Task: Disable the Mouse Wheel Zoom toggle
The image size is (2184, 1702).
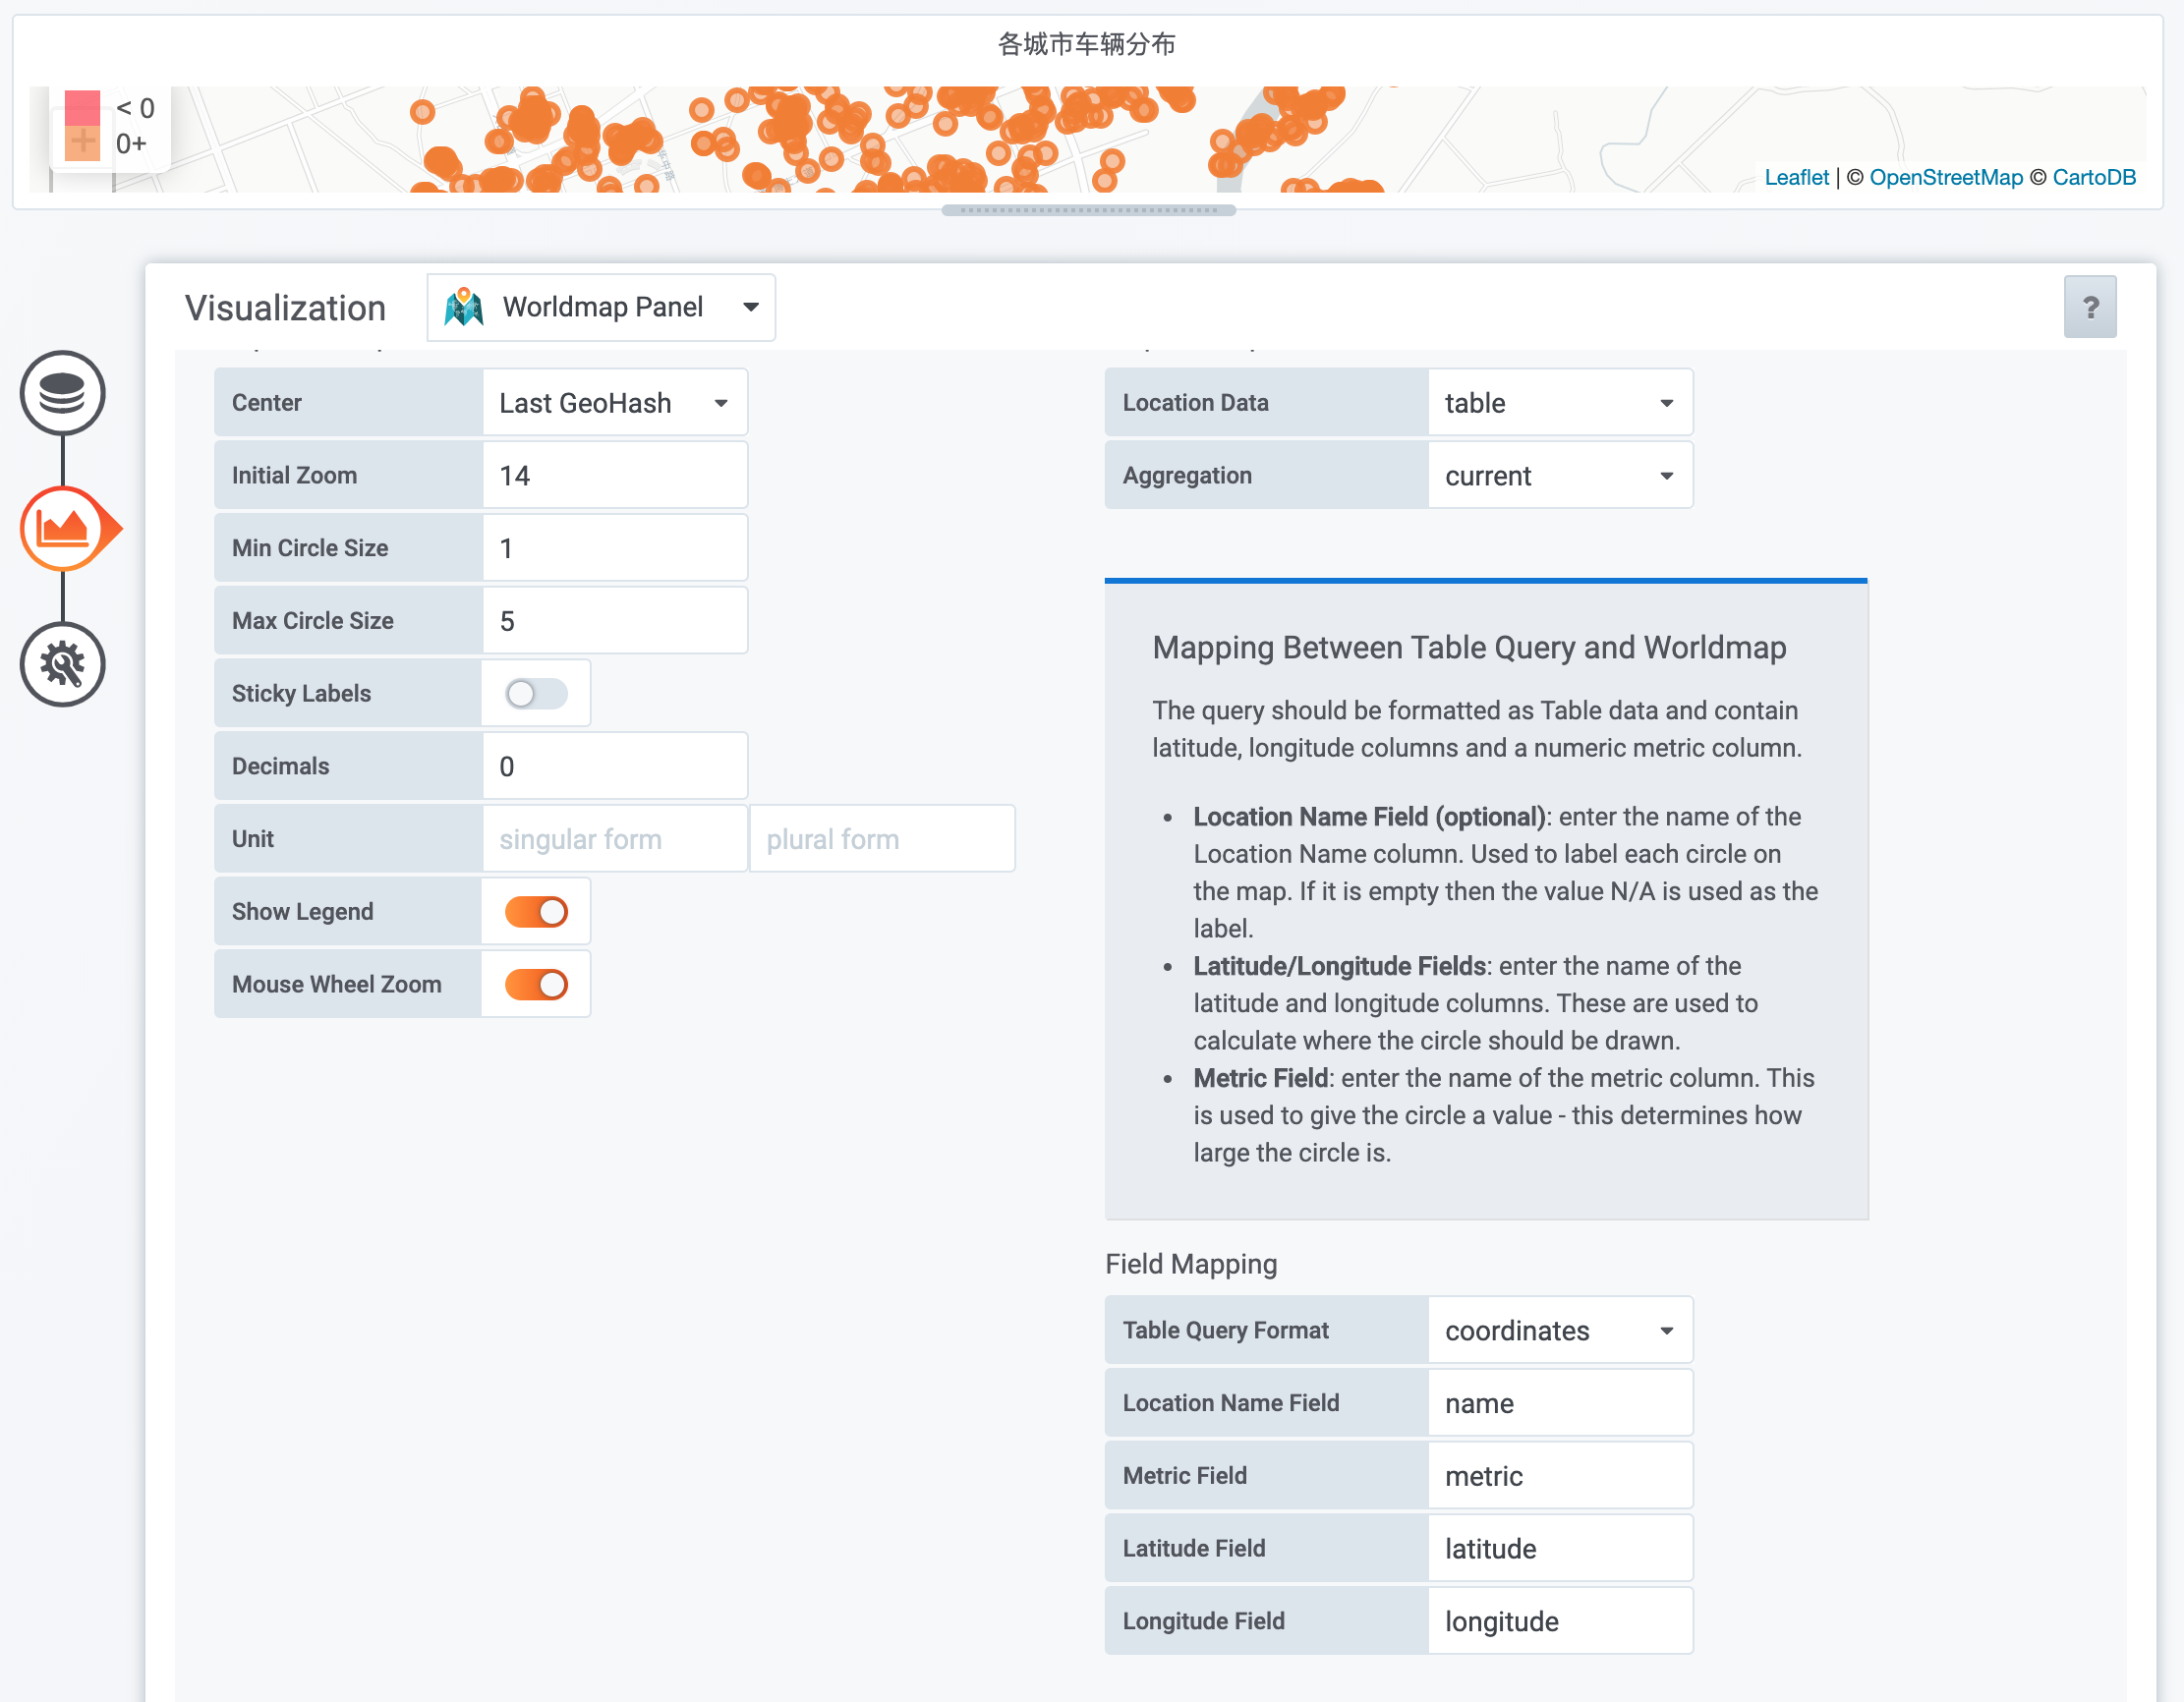Action: pyautogui.click(x=536, y=984)
